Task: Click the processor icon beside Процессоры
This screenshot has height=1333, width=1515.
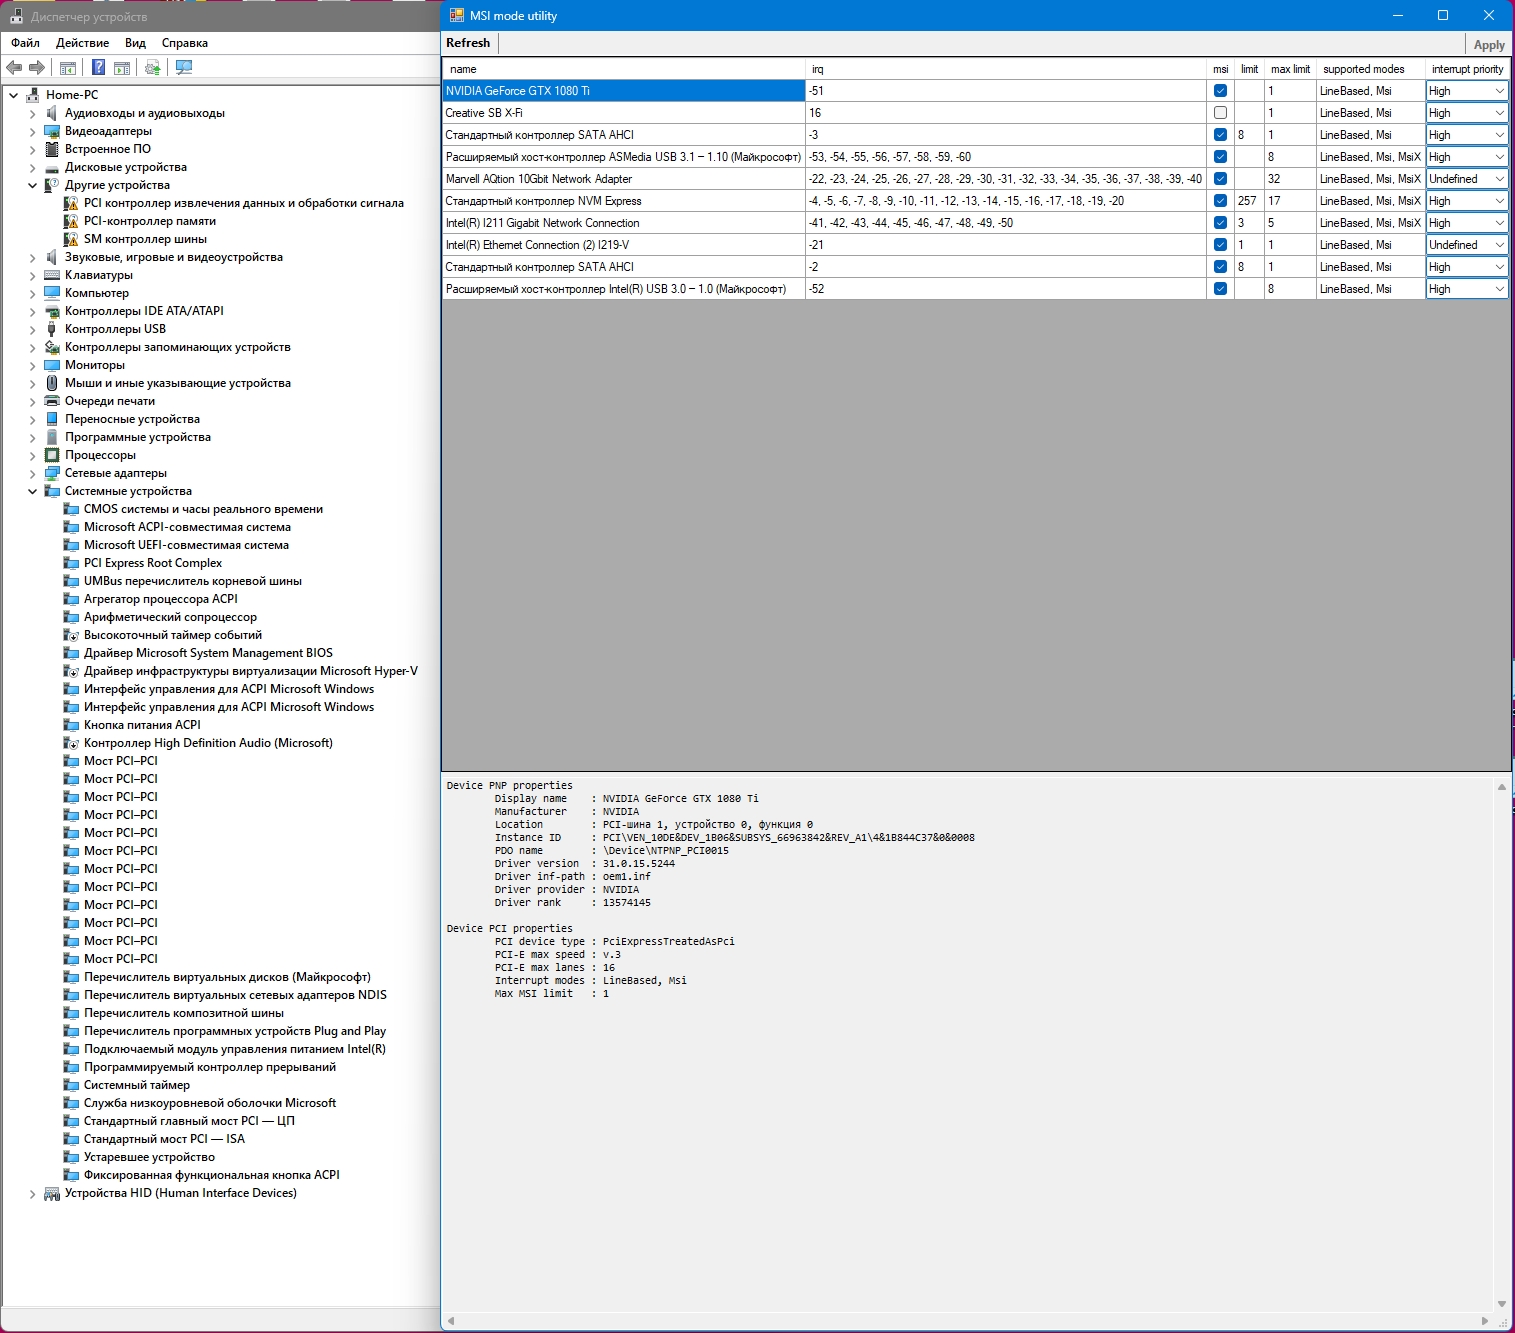Action: (x=52, y=455)
